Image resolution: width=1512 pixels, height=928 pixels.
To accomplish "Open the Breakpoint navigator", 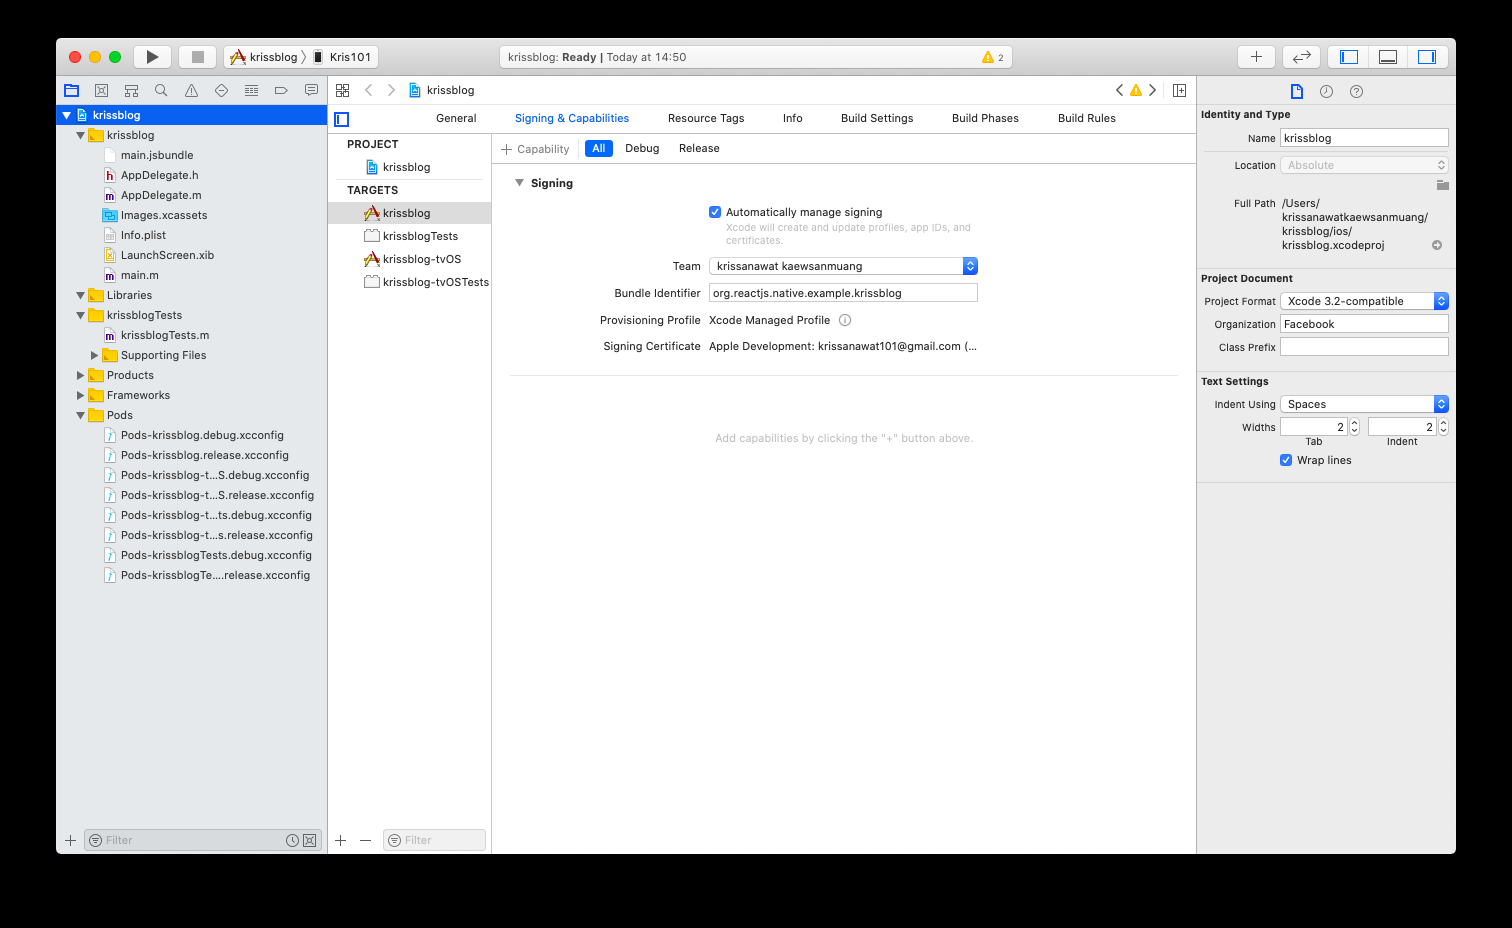I will 281,90.
